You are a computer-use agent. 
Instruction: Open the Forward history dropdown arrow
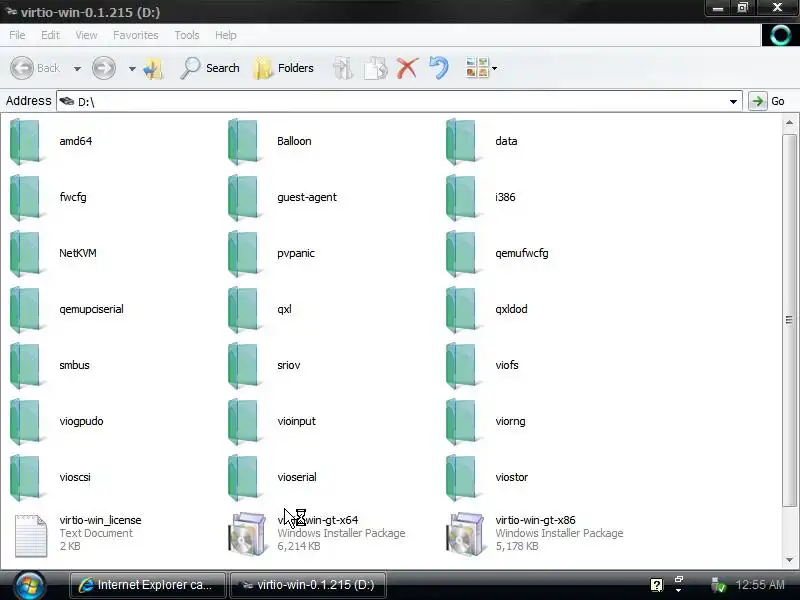(x=132, y=68)
